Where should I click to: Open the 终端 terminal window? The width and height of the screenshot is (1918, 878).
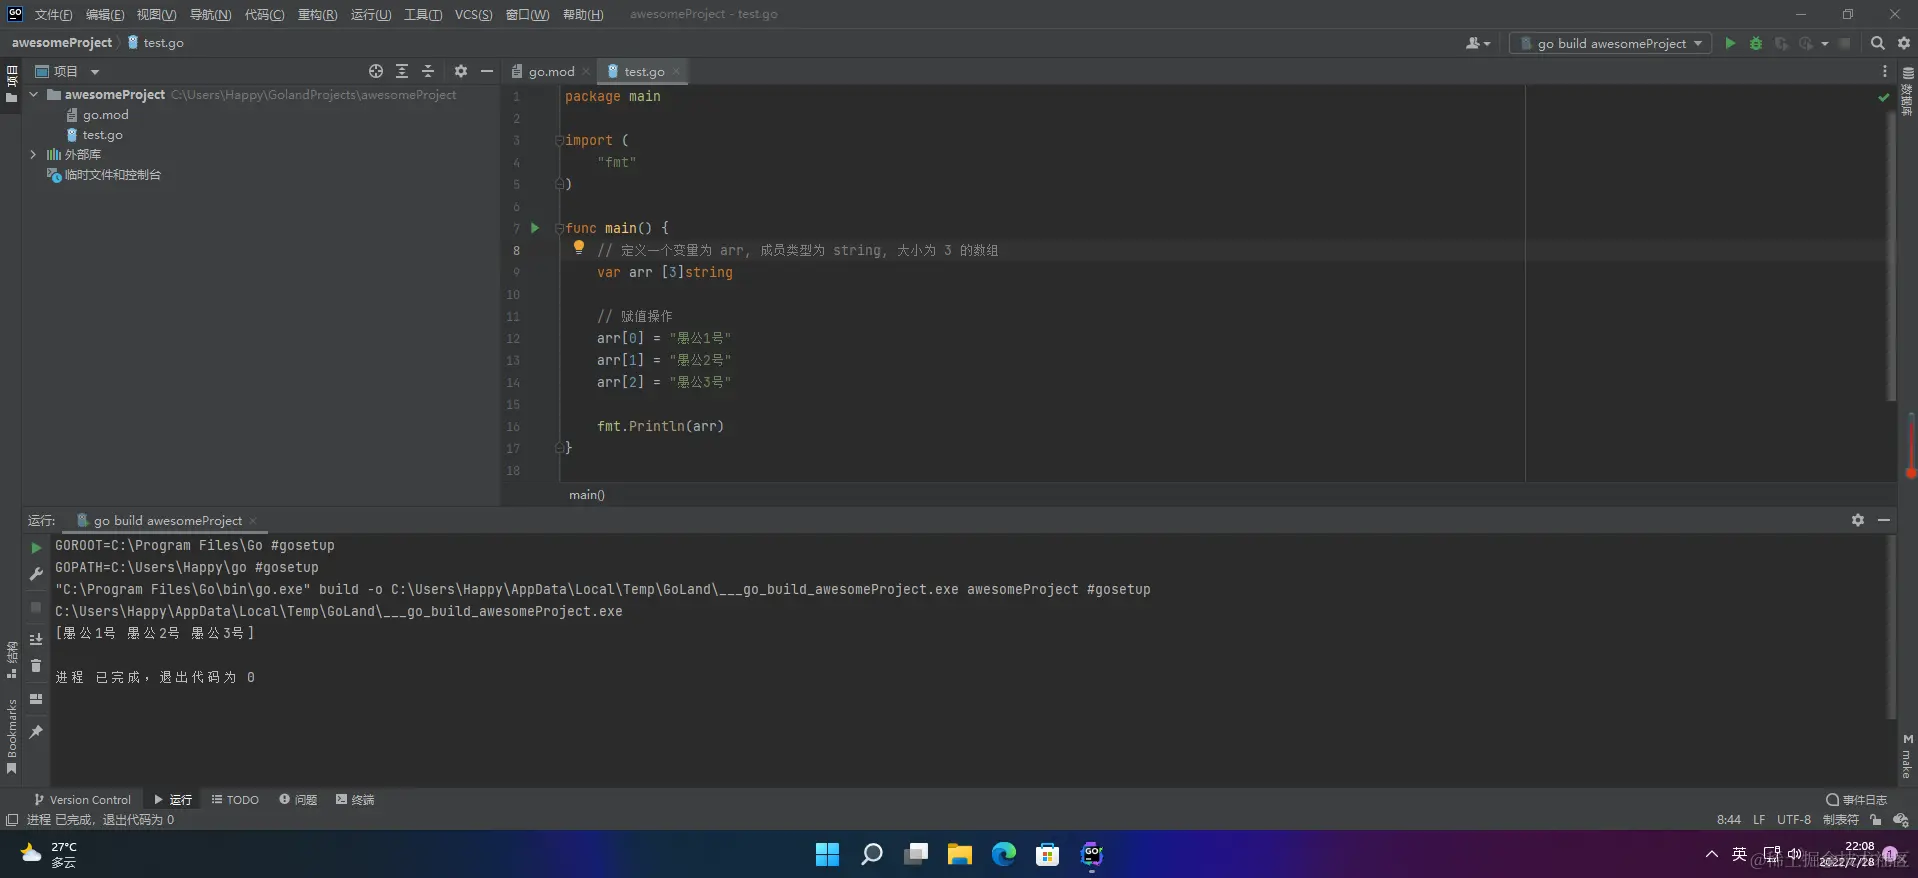point(355,799)
